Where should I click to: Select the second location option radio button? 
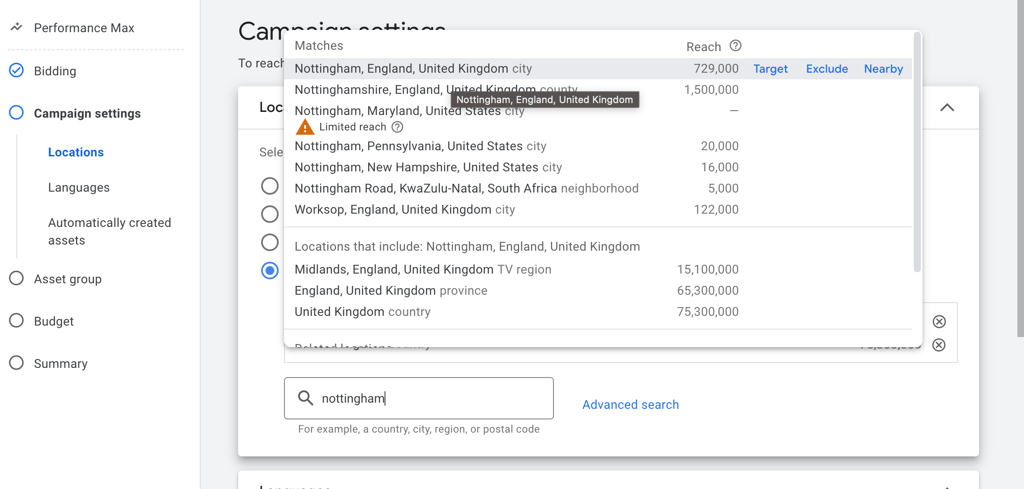(x=270, y=214)
